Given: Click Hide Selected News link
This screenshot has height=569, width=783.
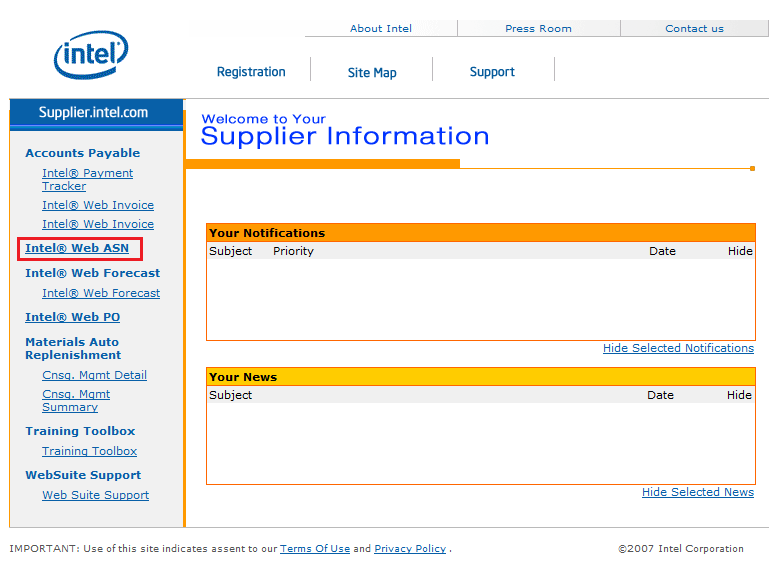Looking at the screenshot, I should pyautogui.click(x=698, y=492).
